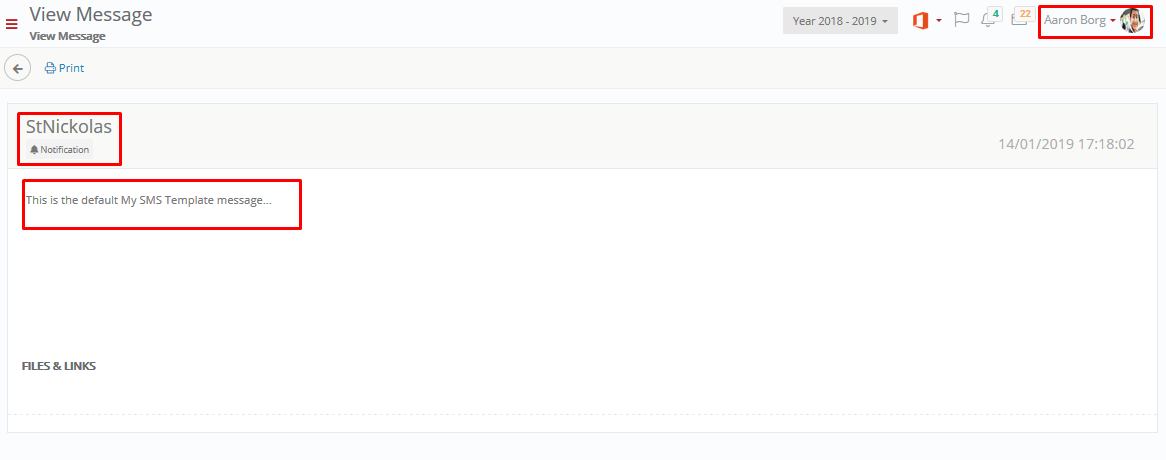Open the bell notifications icon

(x=987, y=20)
